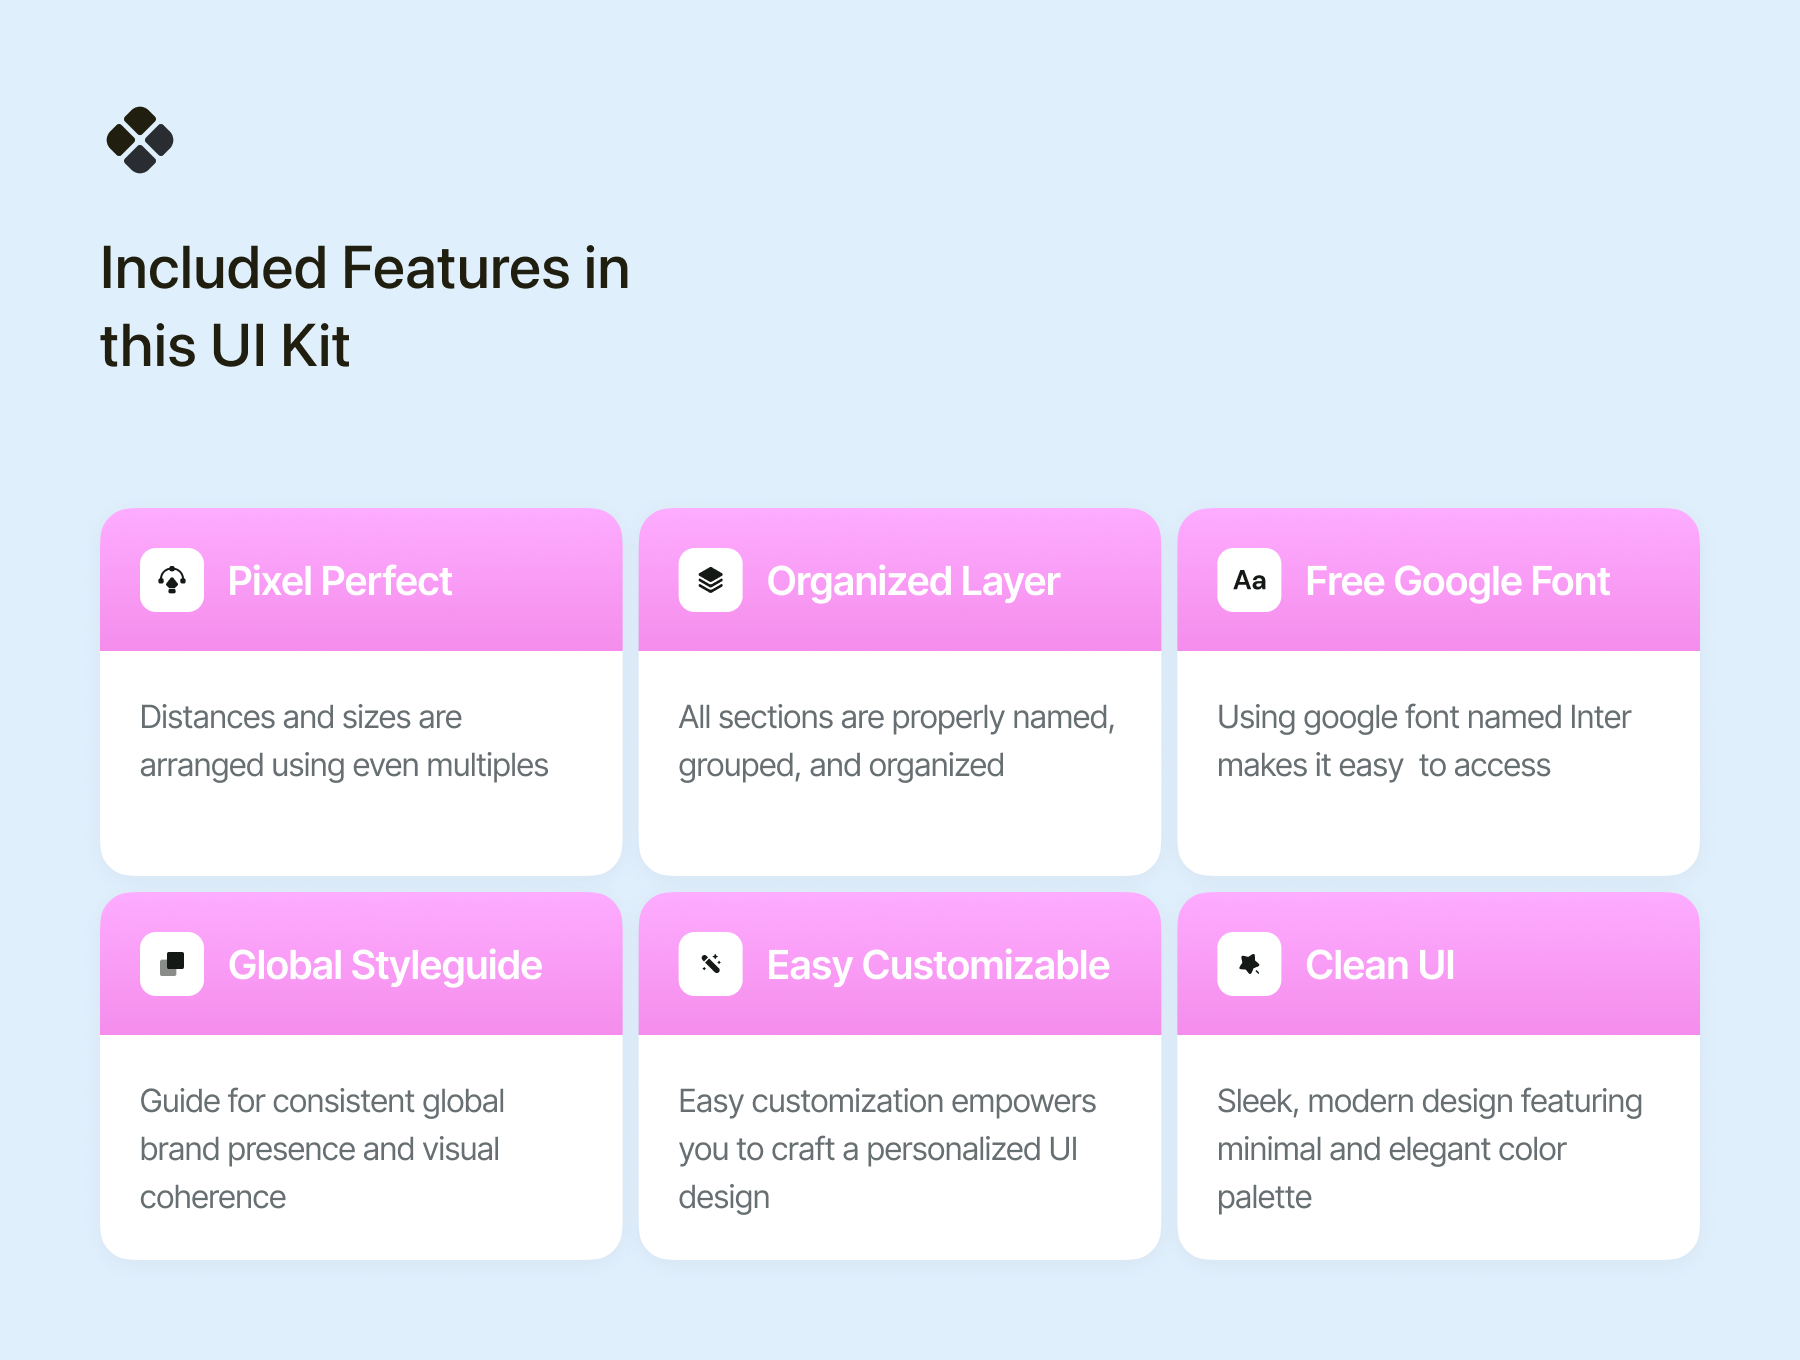Click the Clean UI star icon
The image size is (1800, 1360).
[x=1249, y=964]
